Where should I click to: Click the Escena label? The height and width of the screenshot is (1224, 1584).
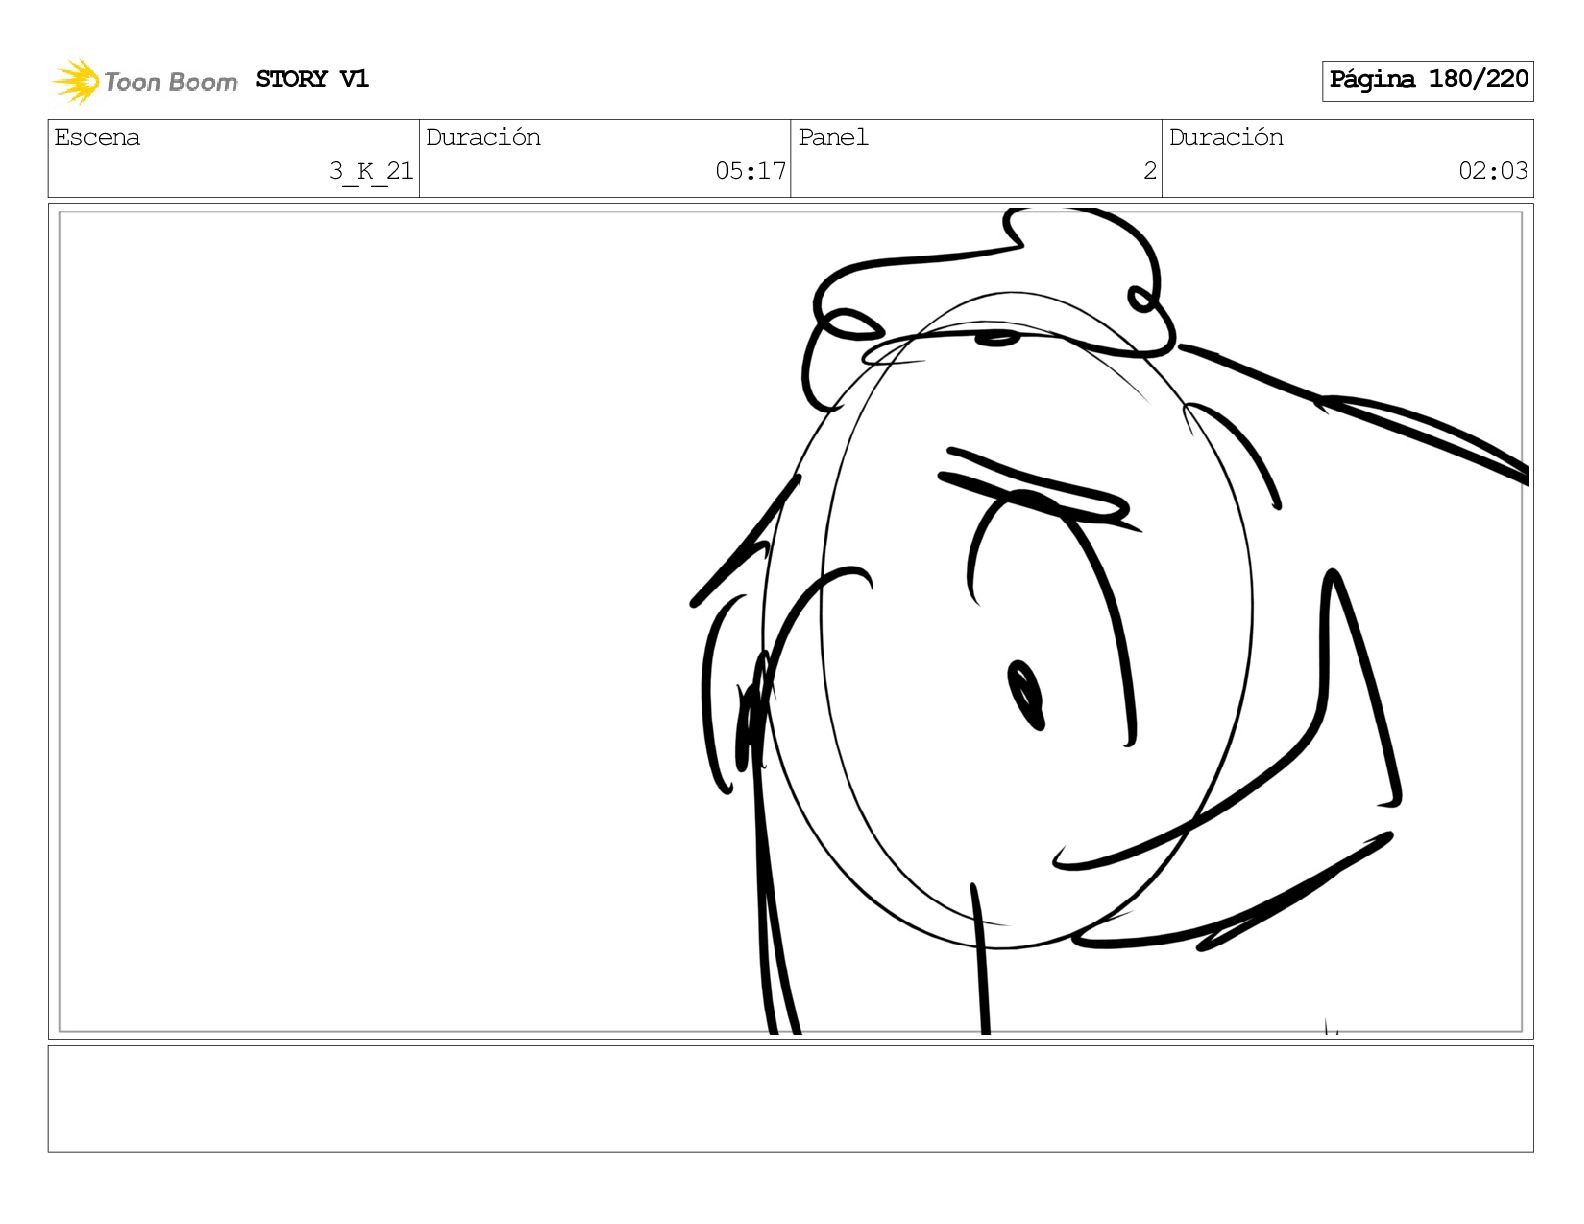[97, 137]
